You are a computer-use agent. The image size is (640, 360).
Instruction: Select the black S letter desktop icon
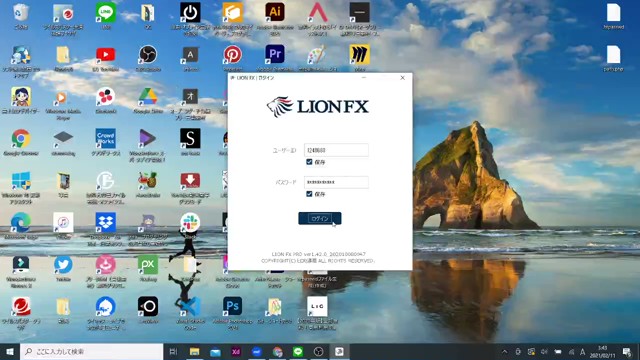coord(190,142)
